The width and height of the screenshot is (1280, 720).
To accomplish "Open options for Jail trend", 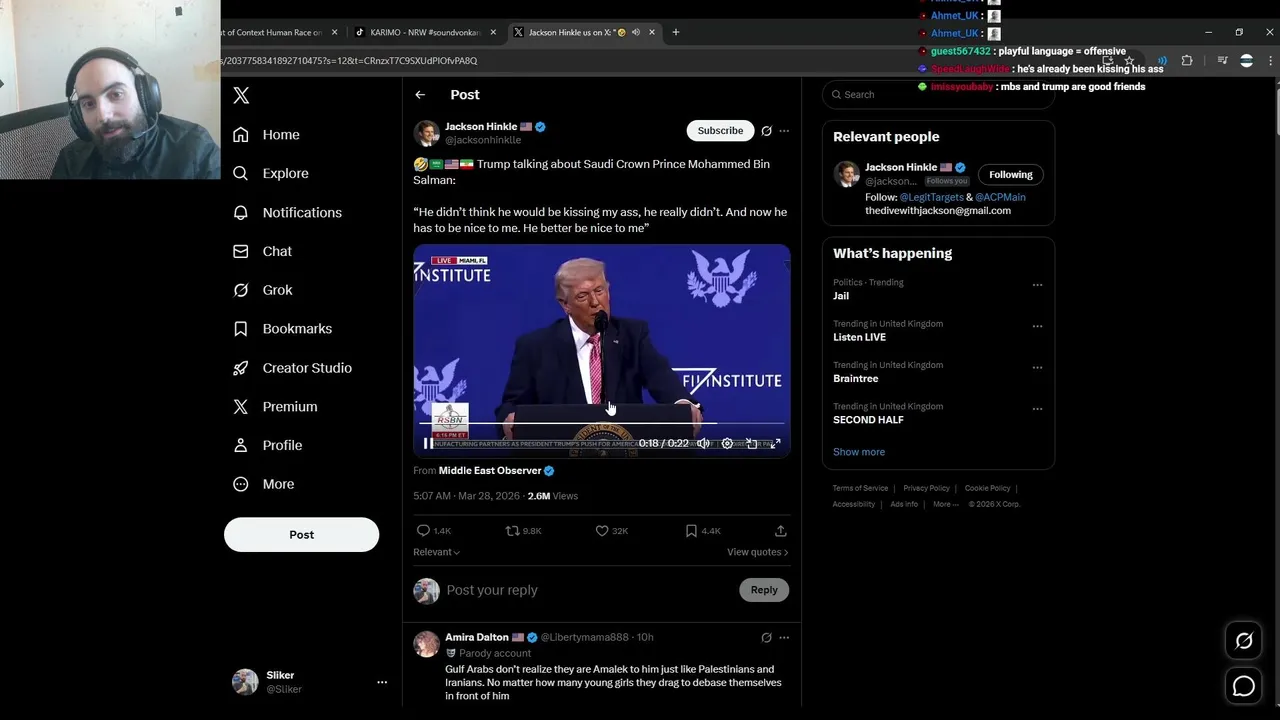I will (1037, 285).
